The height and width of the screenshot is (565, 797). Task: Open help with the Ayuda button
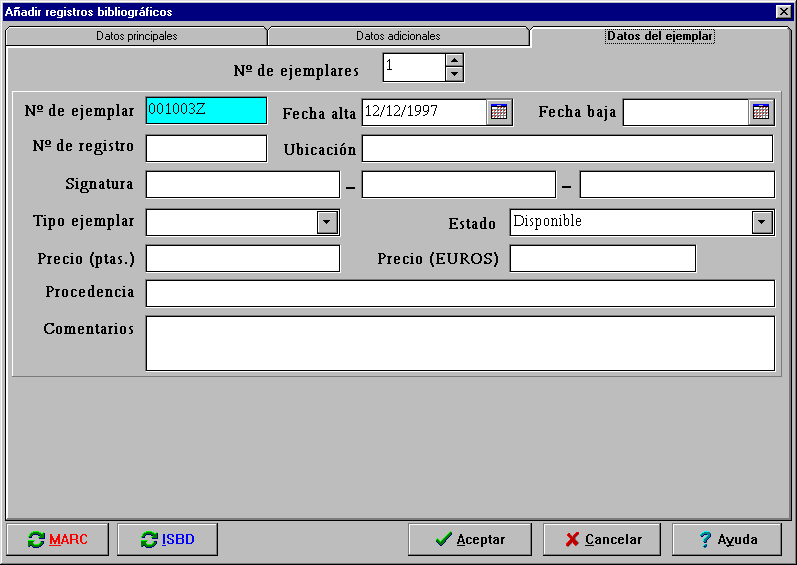point(726,539)
